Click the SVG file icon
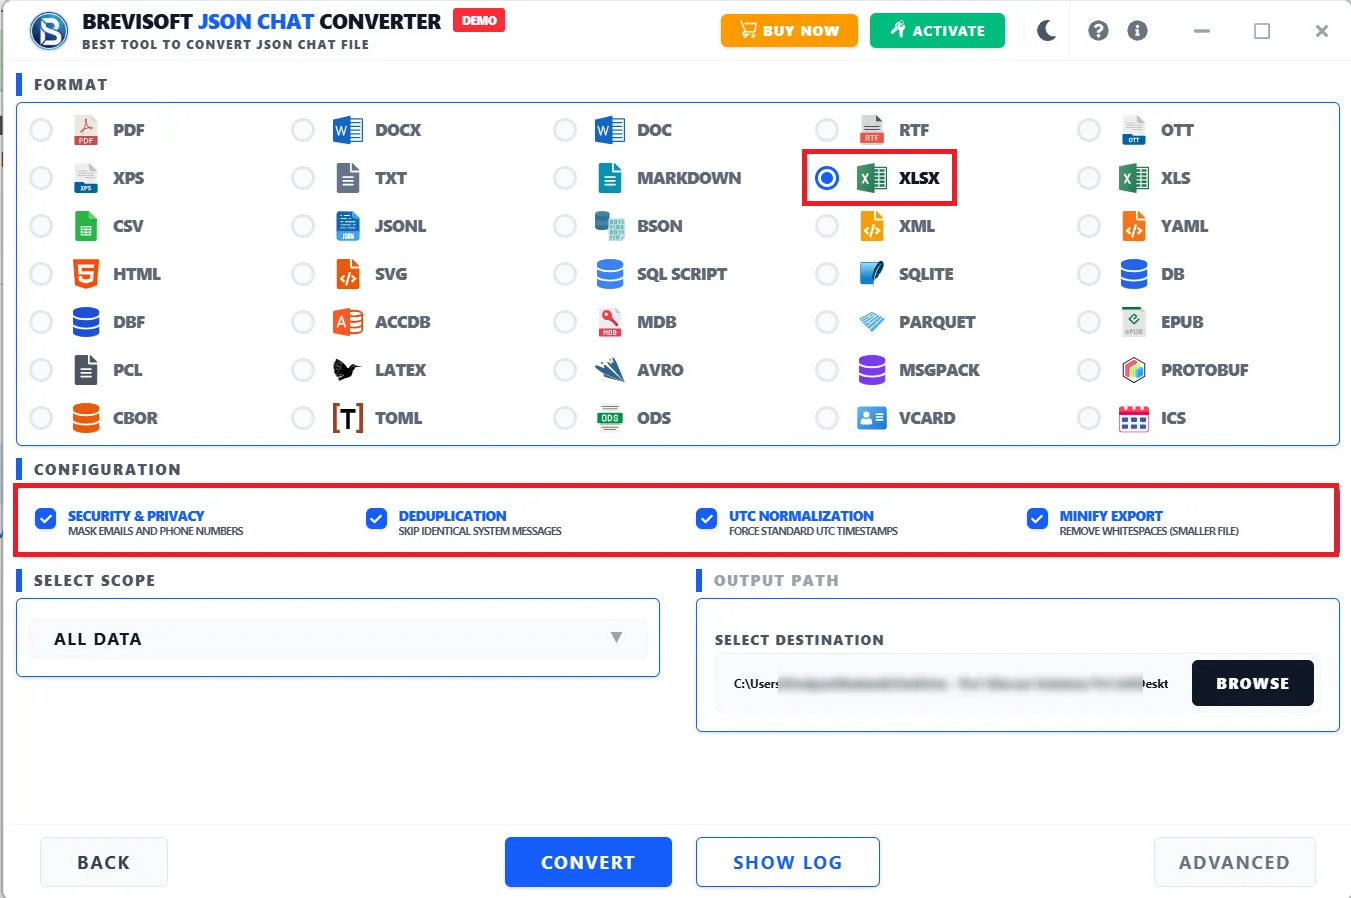This screenshot has height=898, width=1351. pyautogui.click(x=348, y=274)
